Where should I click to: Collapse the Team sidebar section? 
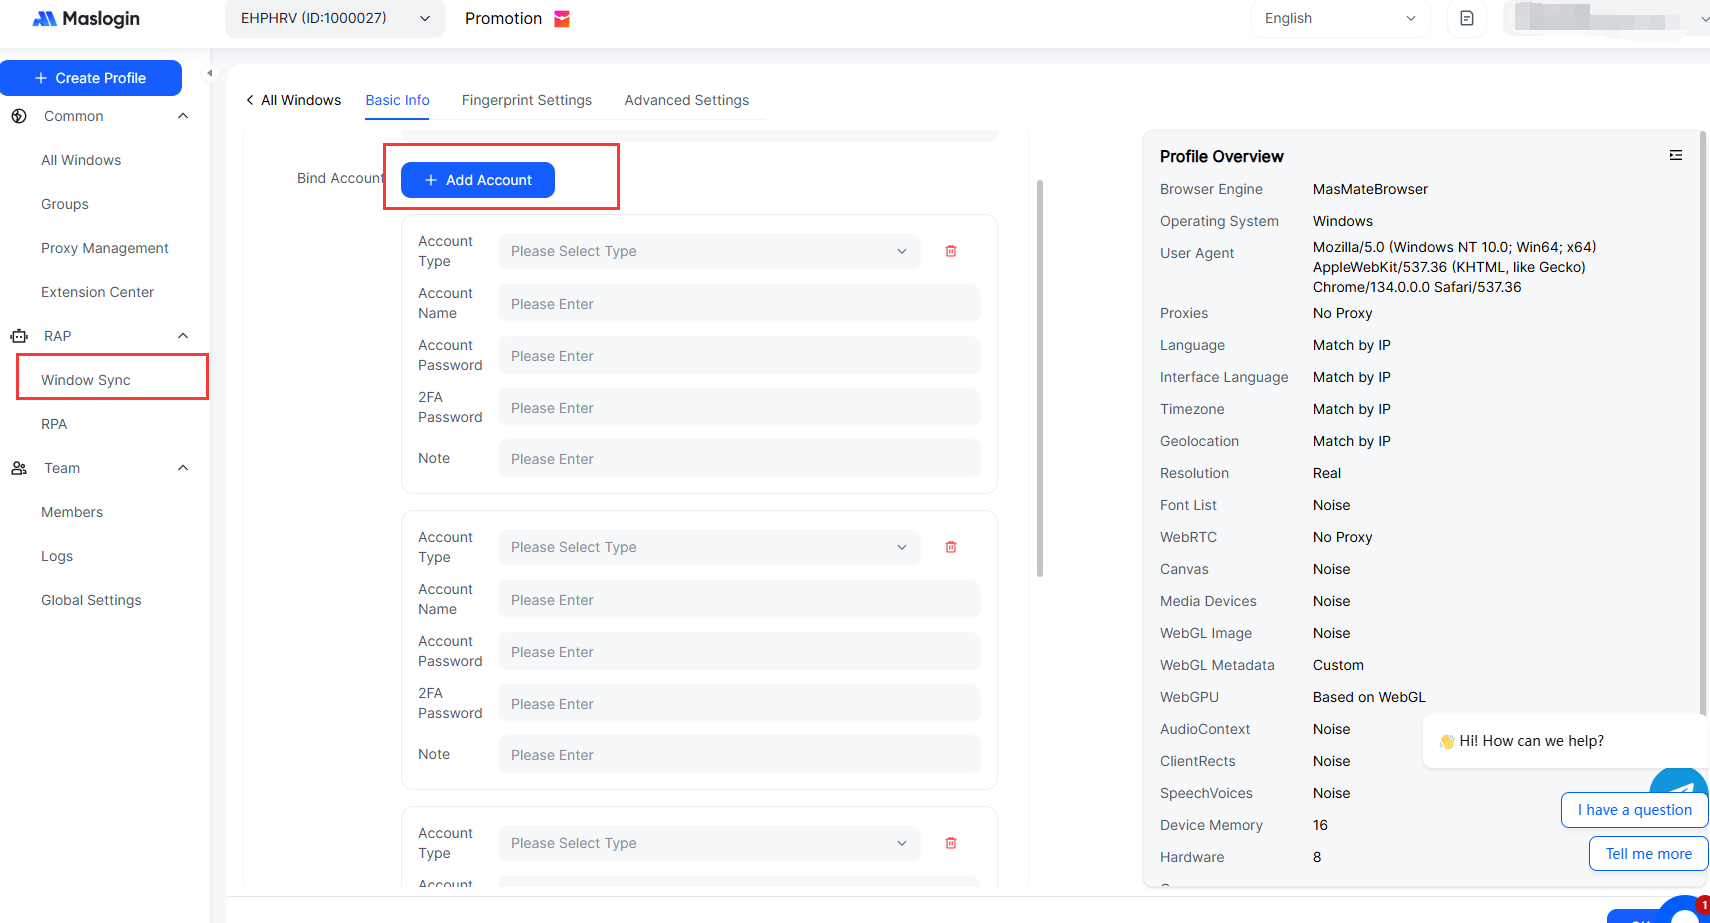pyautogui.click(x=183, y=468)
